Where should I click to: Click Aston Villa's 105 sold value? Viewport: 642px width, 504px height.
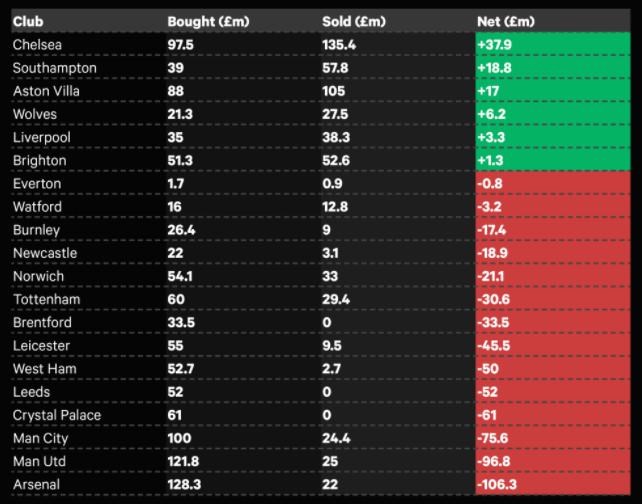(x=335, y=91)
